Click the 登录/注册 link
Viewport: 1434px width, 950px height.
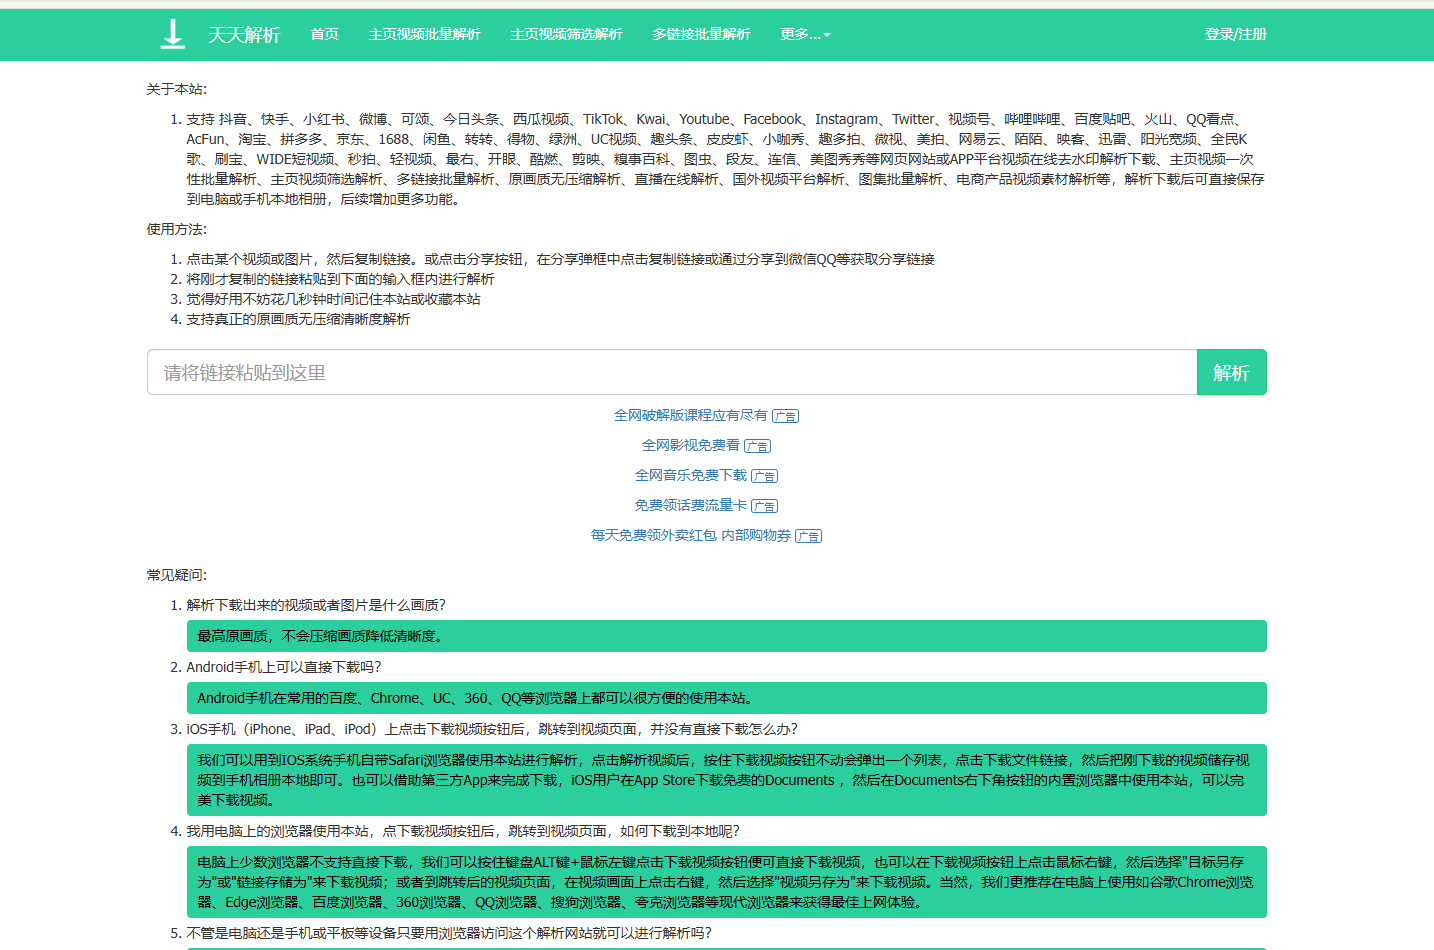(1235, 34)
